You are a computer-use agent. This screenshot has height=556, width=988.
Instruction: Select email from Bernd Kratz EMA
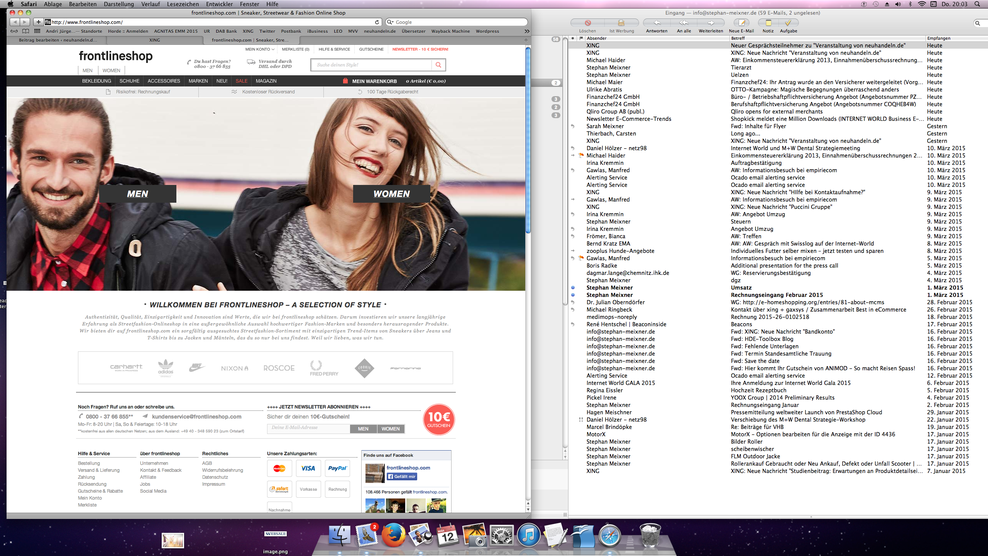pos(777,243)
